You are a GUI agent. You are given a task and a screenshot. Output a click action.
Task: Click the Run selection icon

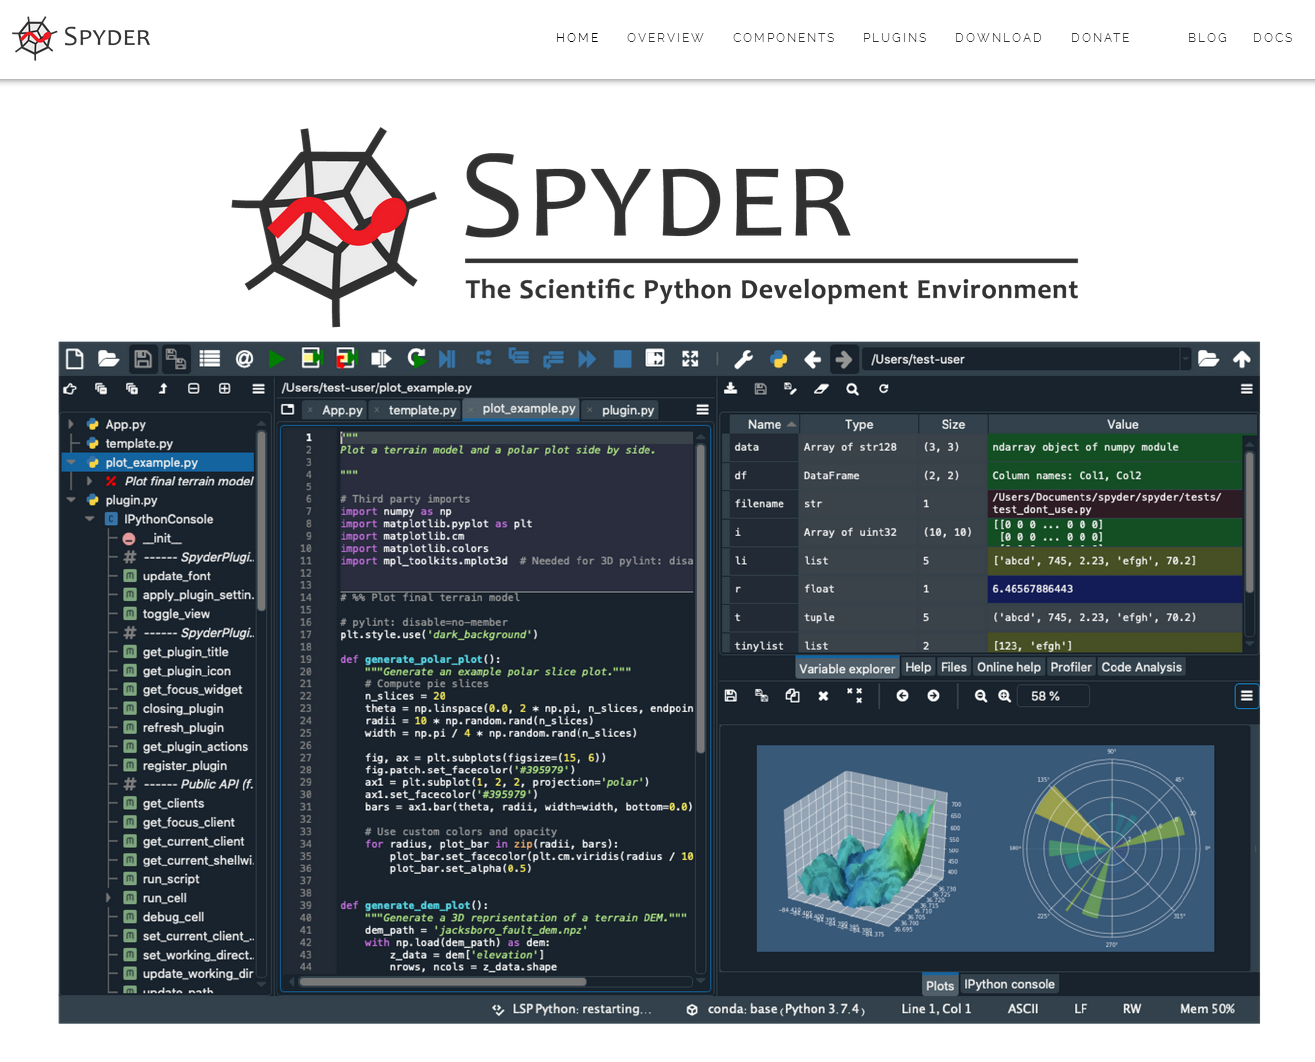pos(381,358)
